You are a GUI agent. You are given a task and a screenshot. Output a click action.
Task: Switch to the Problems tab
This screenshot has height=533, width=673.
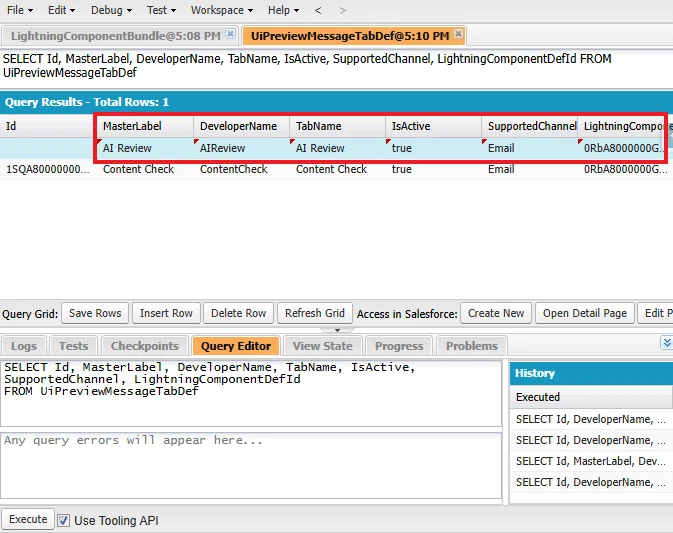(472, 346)
